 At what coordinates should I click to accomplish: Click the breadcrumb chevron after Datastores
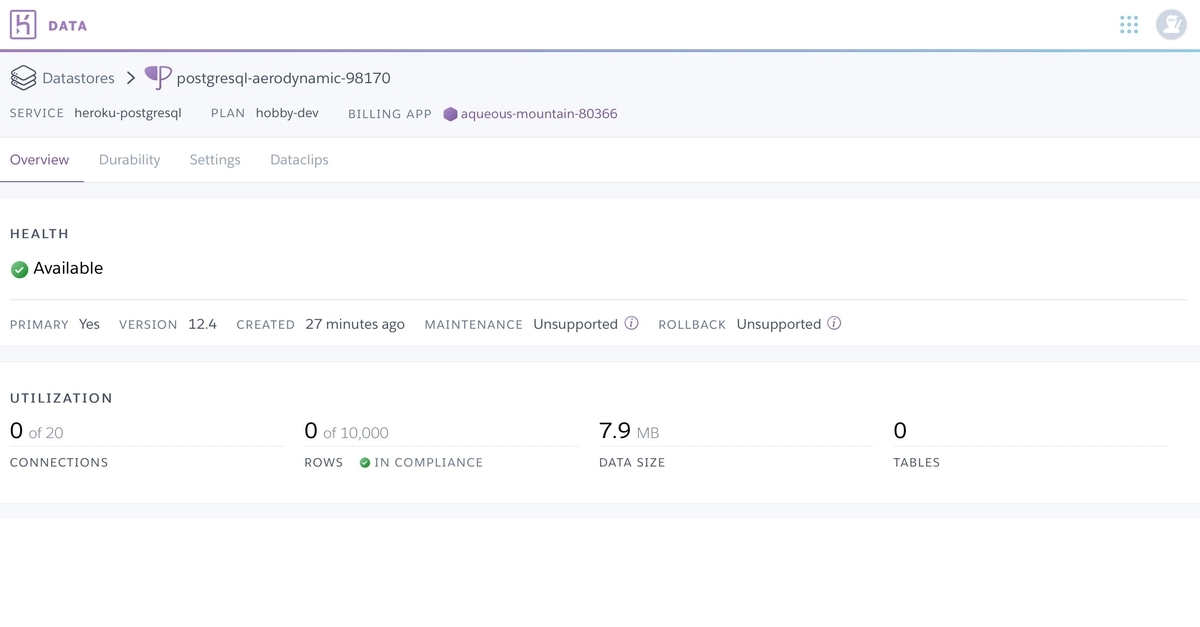click(131, 78)
